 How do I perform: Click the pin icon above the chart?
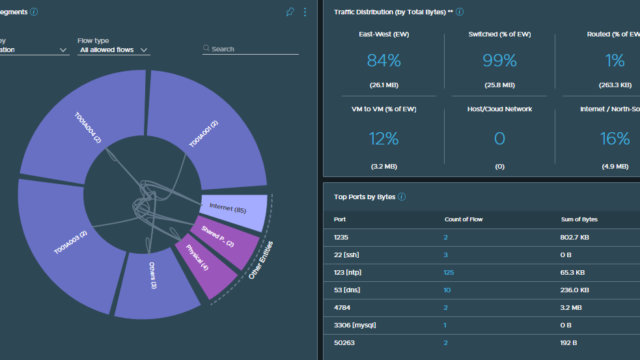click(290, 12)
